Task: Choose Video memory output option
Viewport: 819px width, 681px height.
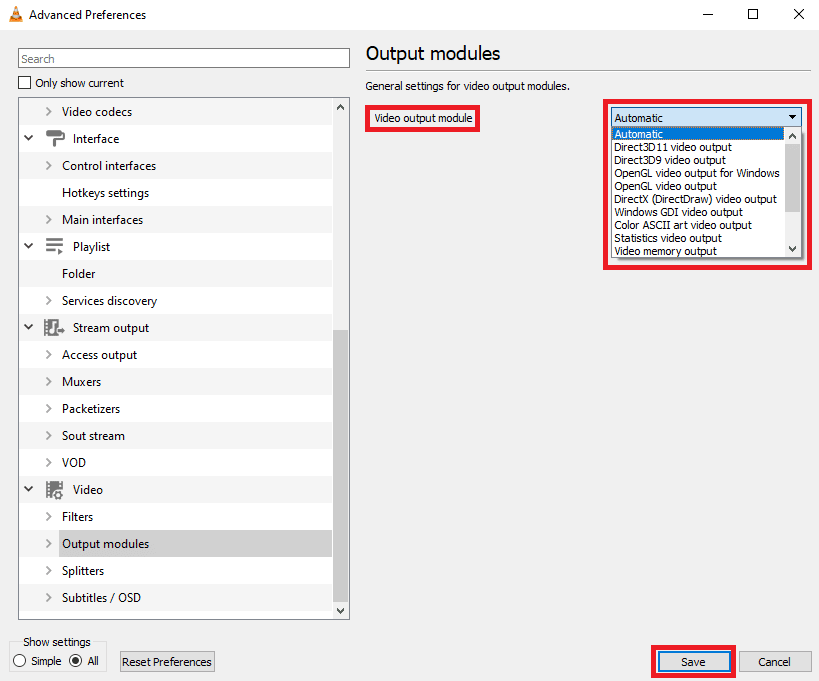Action: (x=698, y=251)
